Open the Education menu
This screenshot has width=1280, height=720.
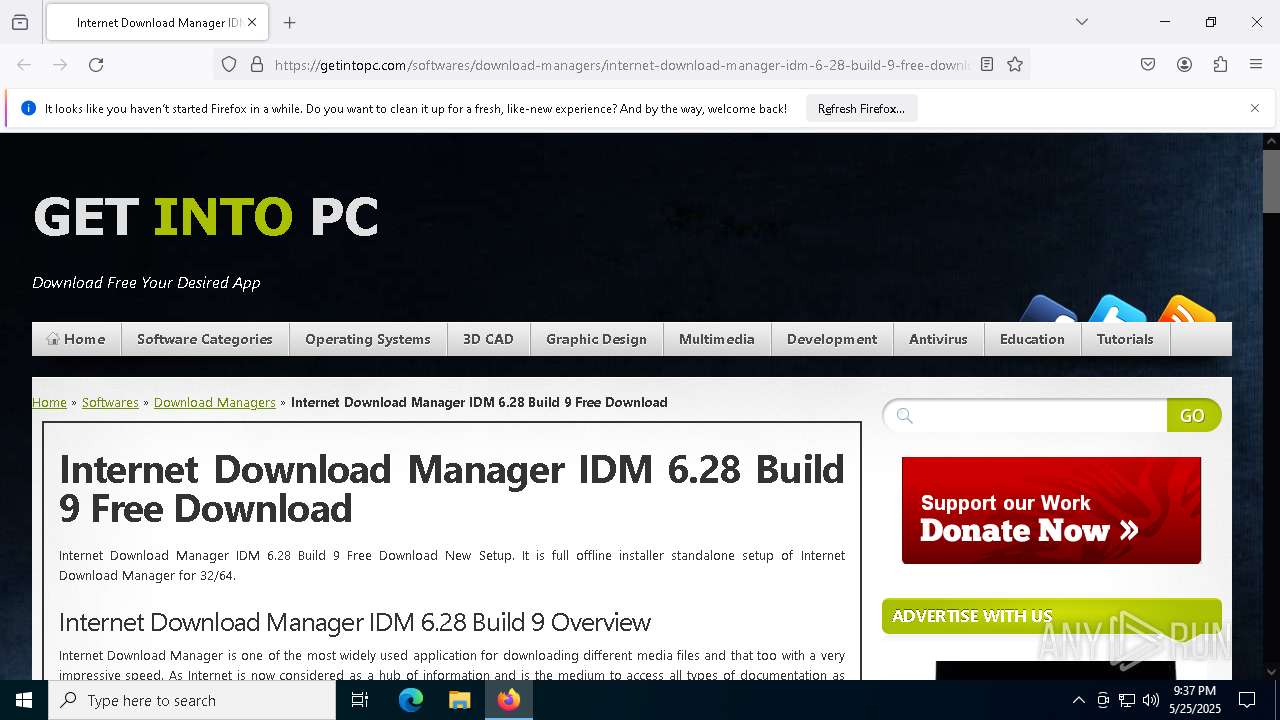pyautogui.click(x=1032, y=339)
